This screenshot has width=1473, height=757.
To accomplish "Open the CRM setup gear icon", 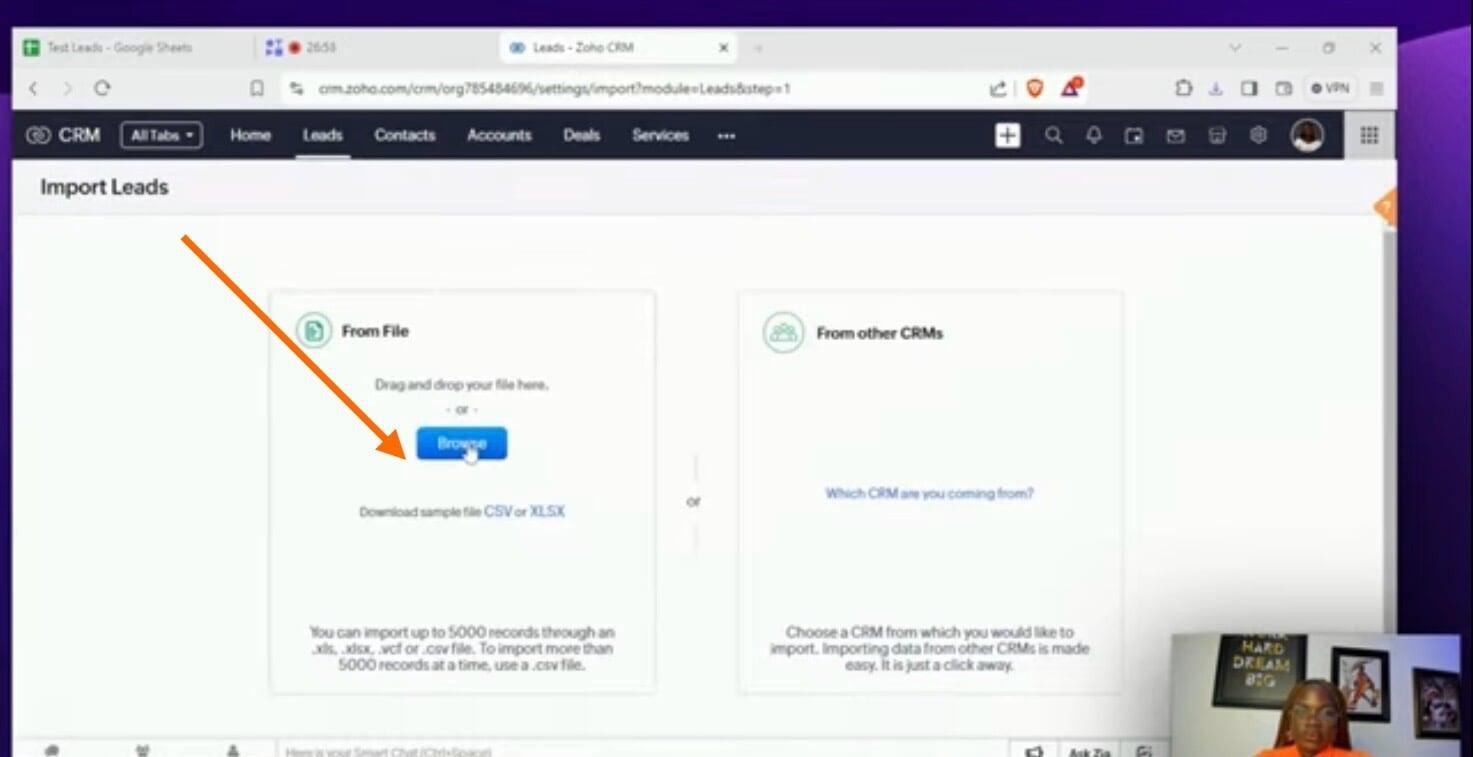I will [1259, 135].
